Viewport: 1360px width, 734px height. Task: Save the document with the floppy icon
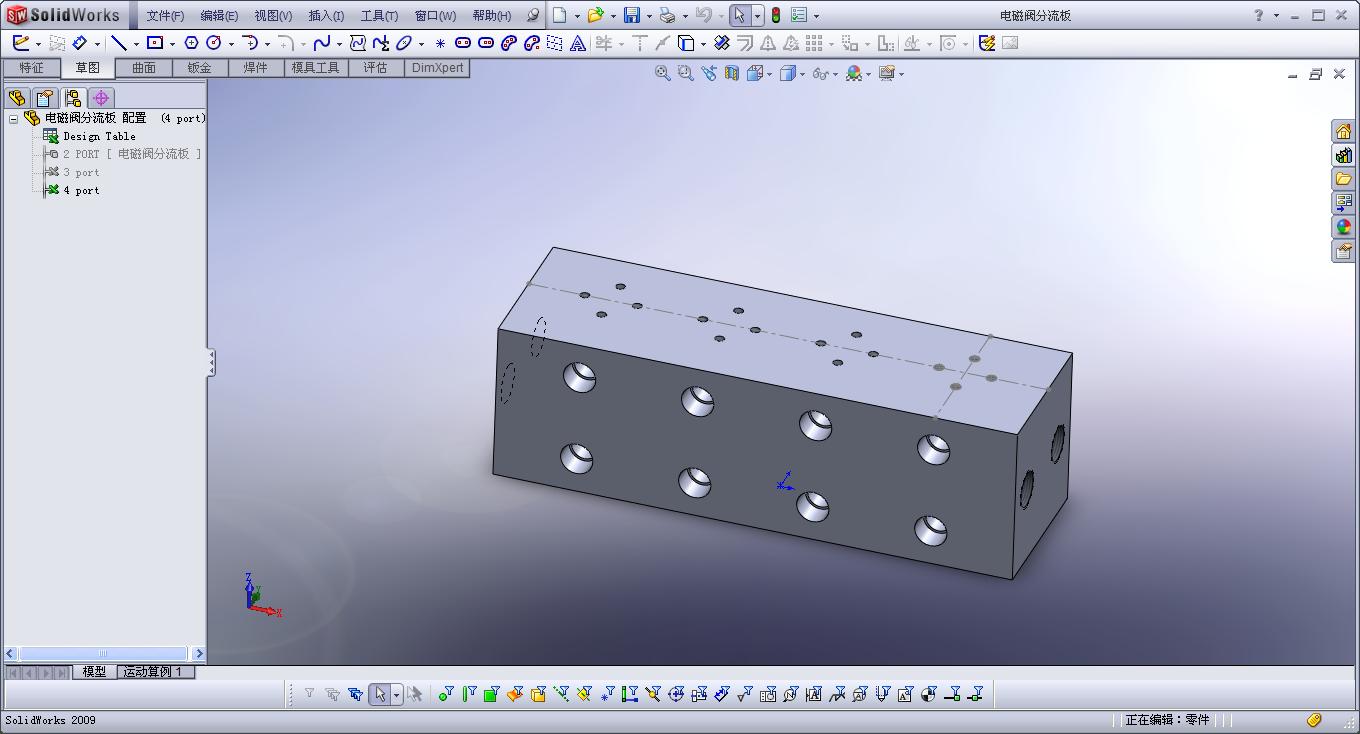click(x=632, y=15)
